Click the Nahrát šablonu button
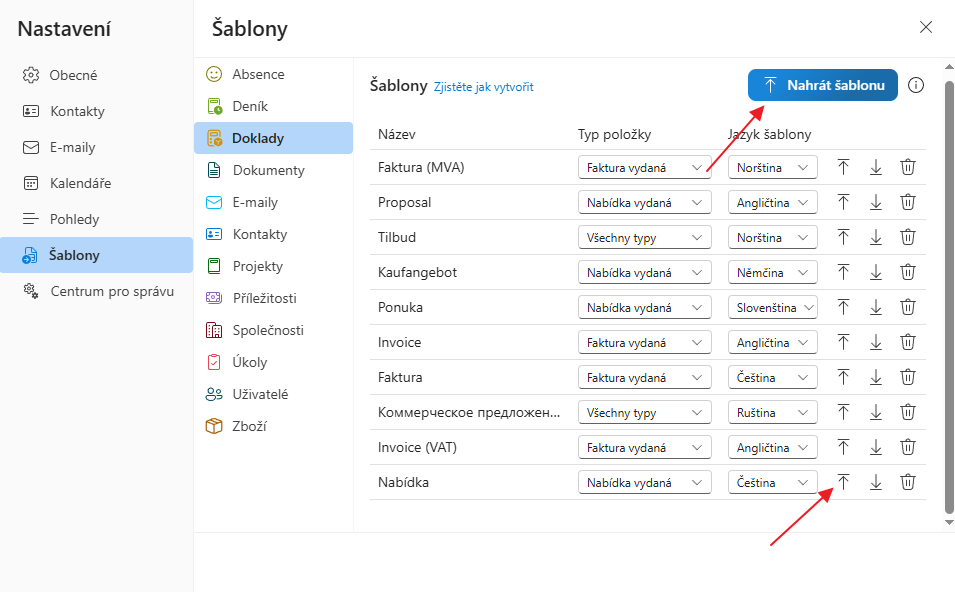 (x=822, y=86)
